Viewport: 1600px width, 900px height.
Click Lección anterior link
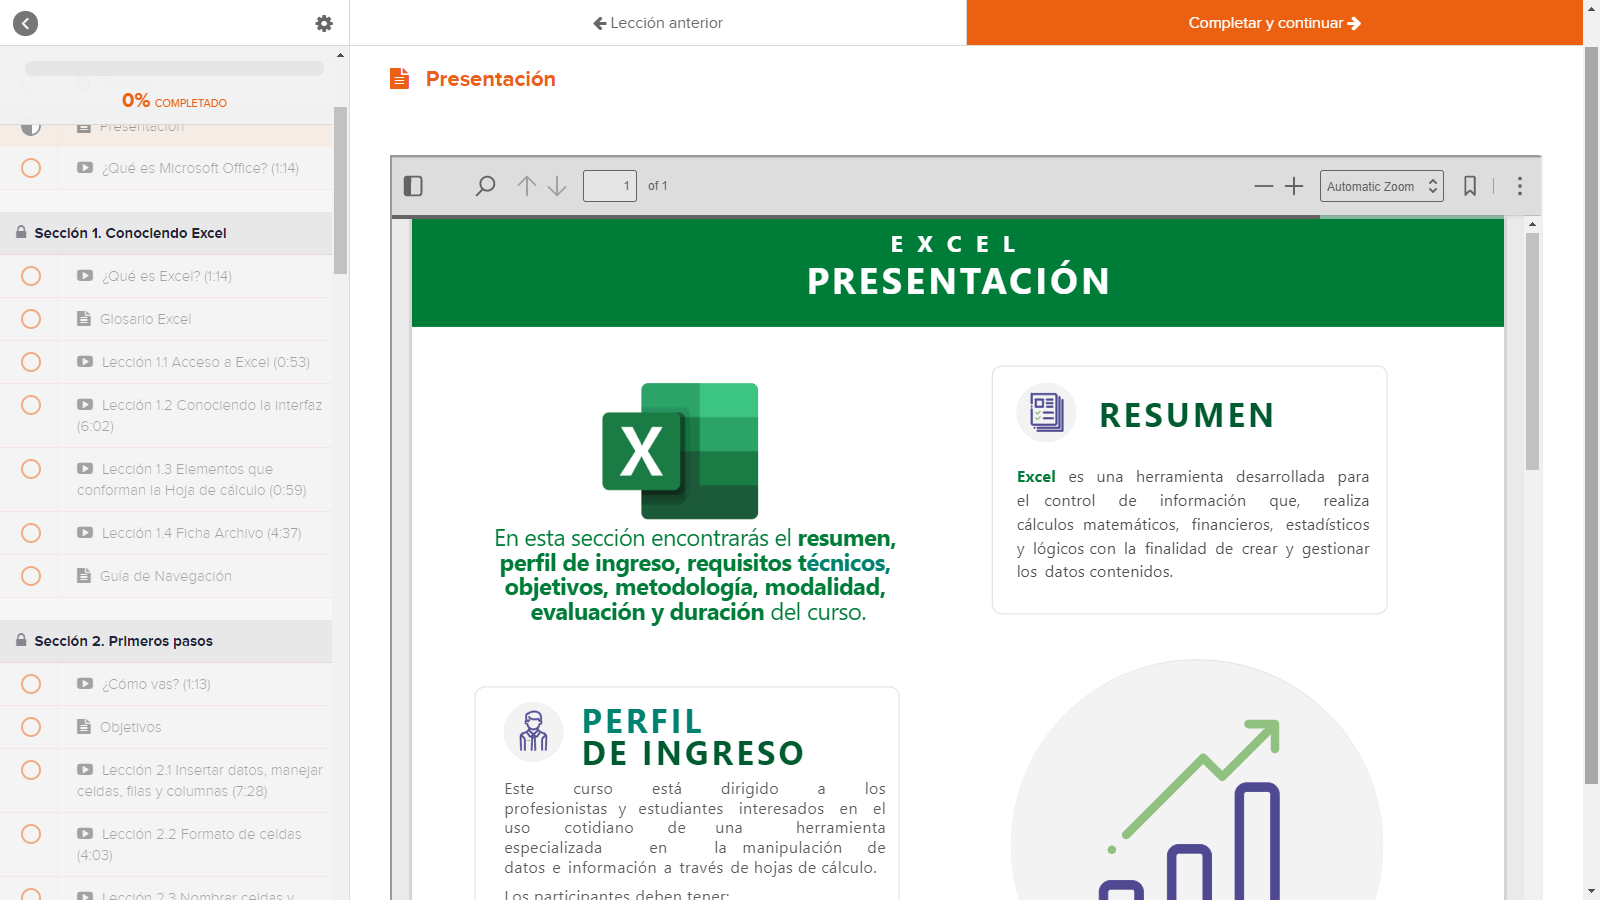pos(658,23)
